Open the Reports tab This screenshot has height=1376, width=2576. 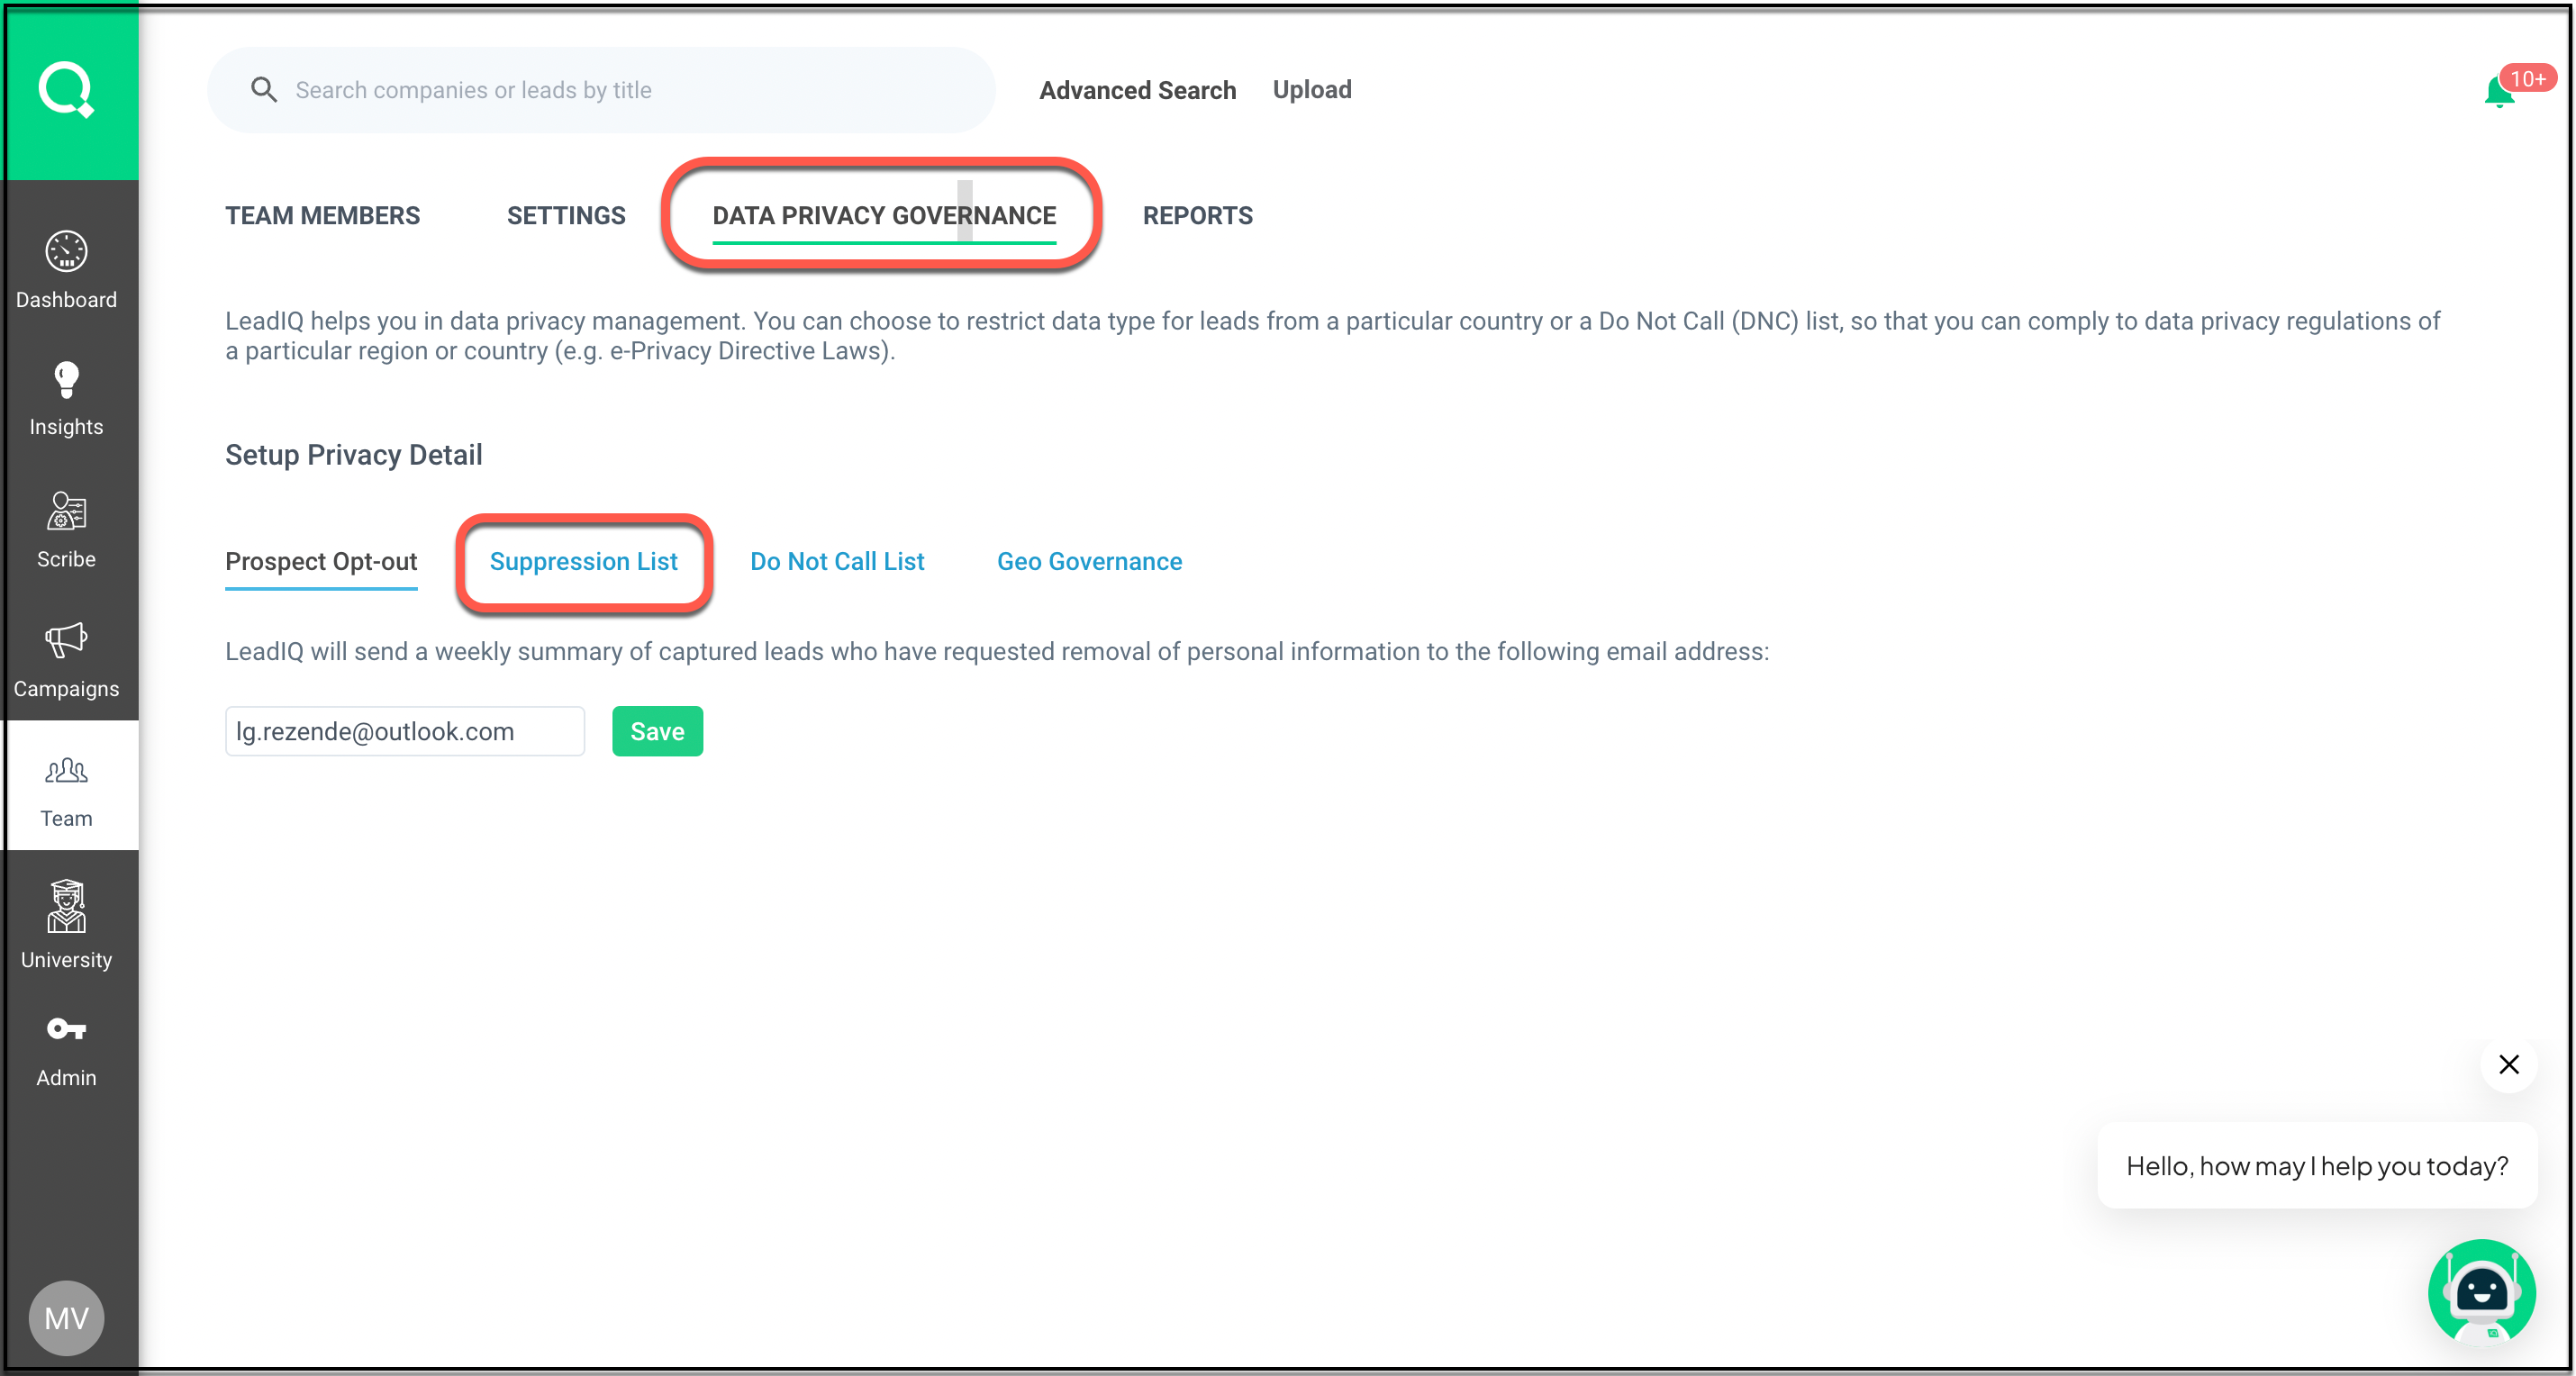pos(1197,215)
